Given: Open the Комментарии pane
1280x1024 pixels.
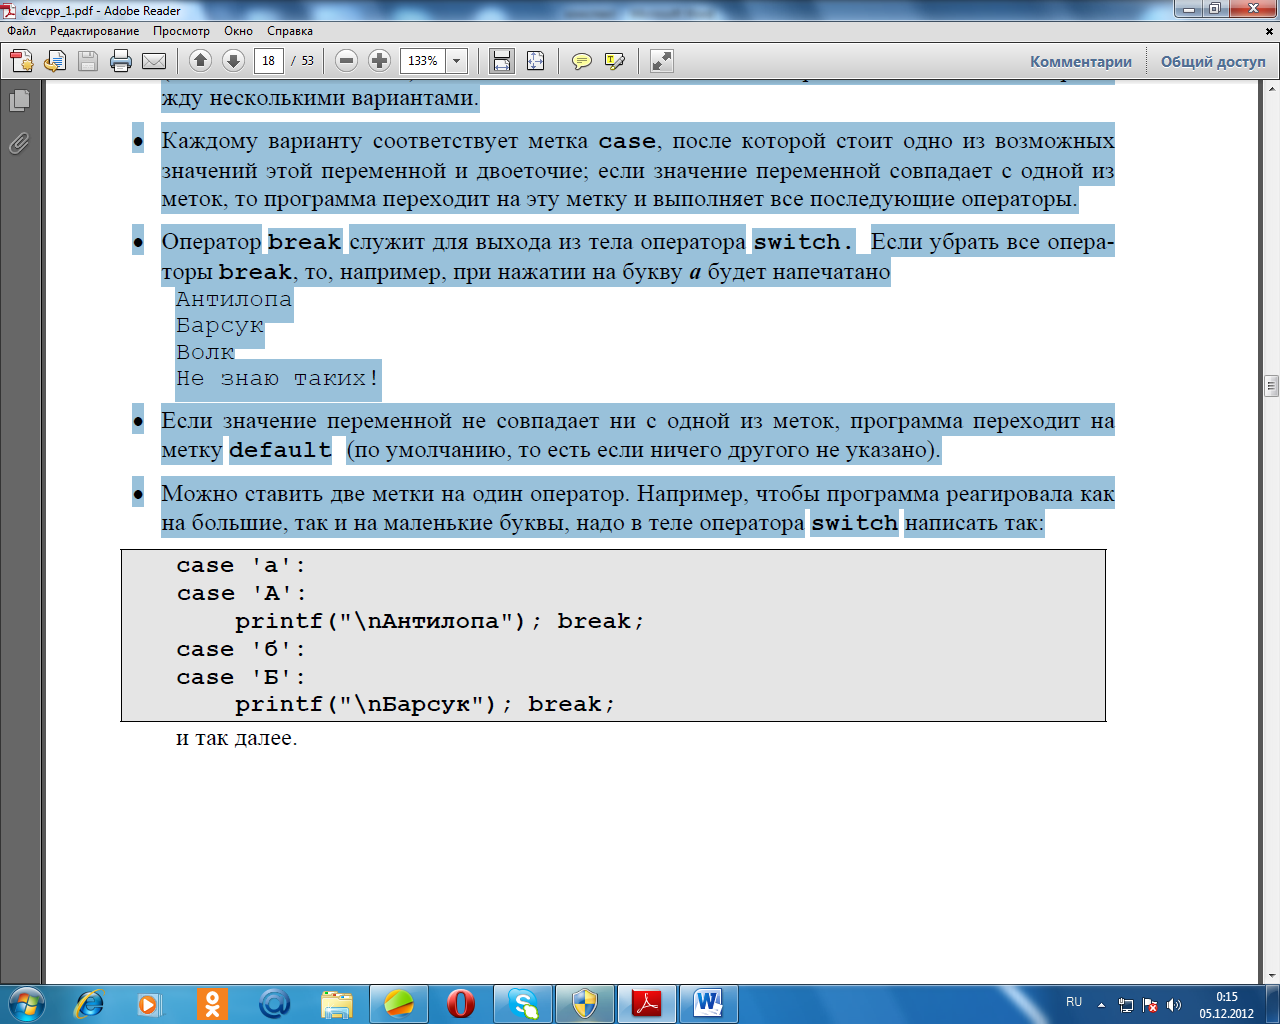Looking at the screenshot, I should pyautogui.click(x=1081, y=61).
